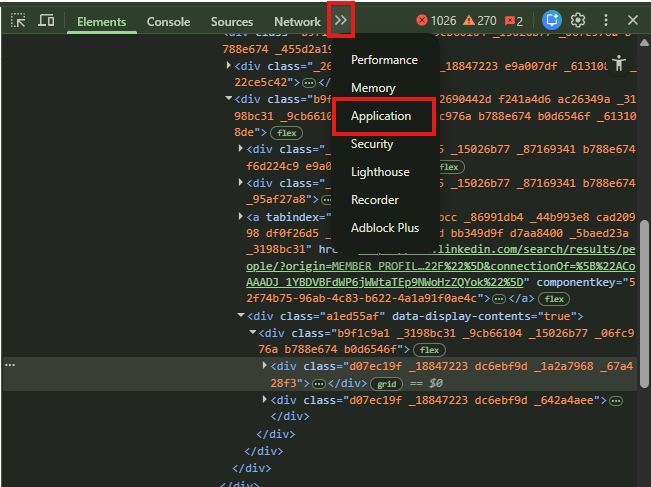Click the == $0 marker text

[426, 383]
